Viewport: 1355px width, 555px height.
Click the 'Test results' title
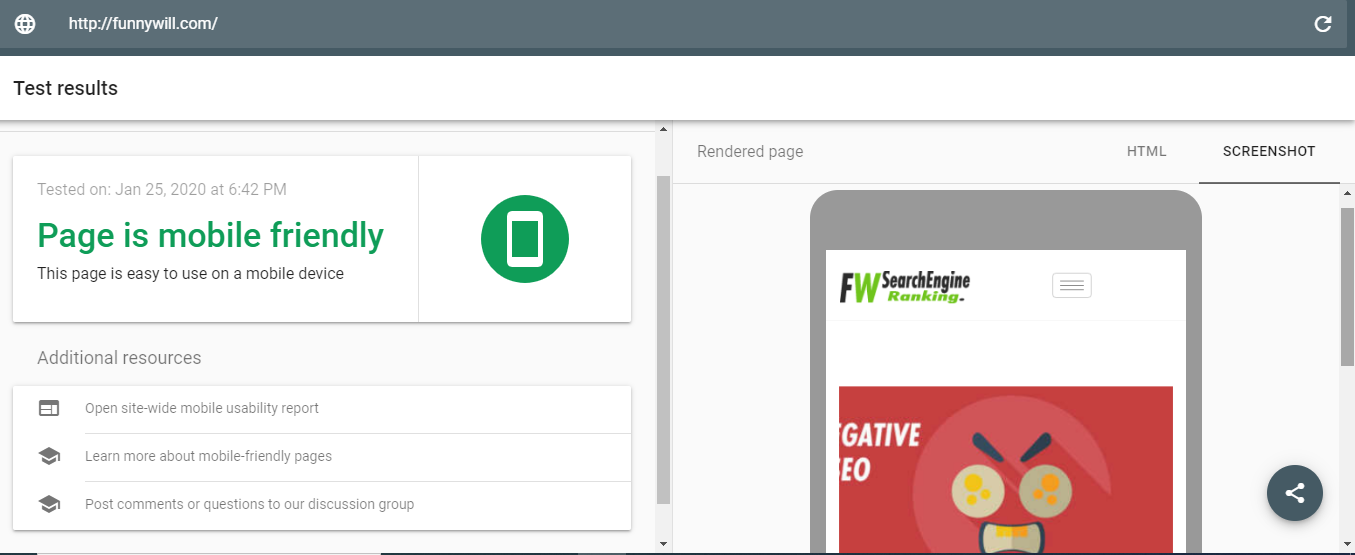click(x=66, y=88)
